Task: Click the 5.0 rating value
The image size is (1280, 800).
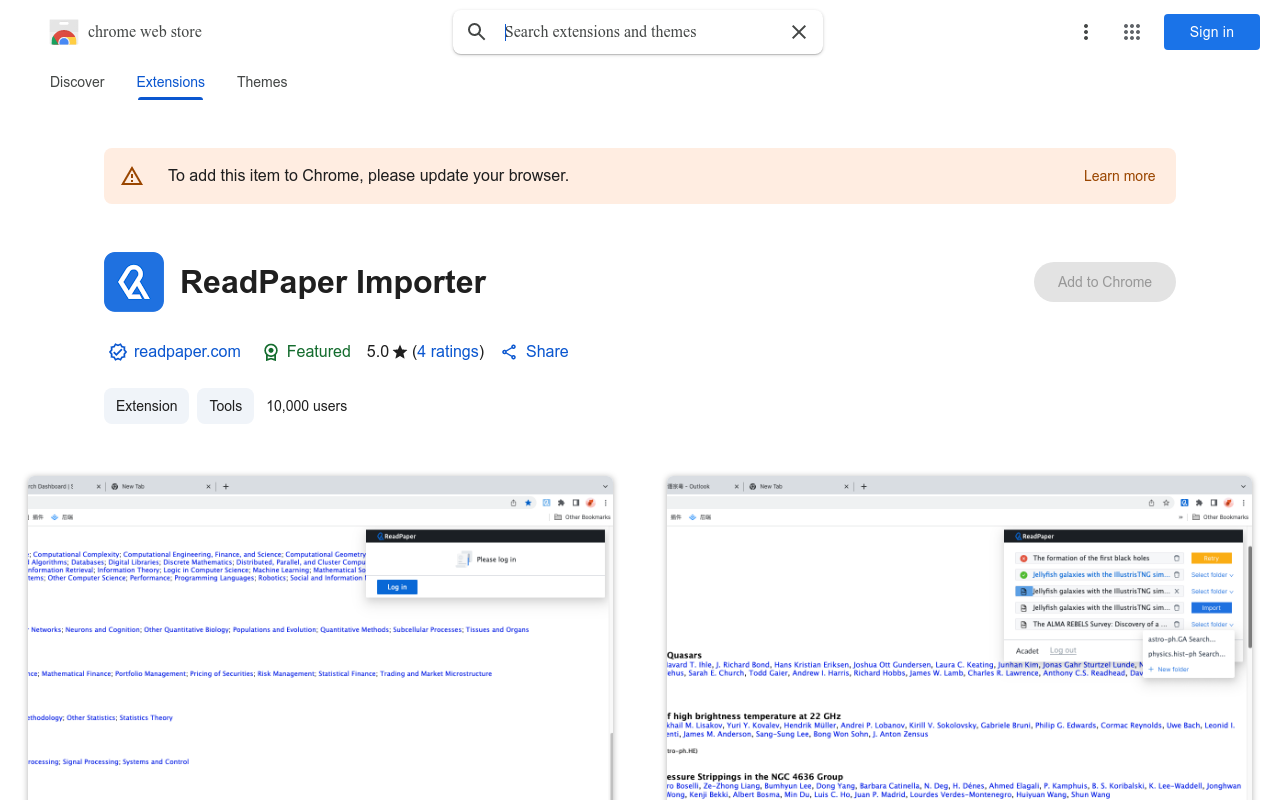Action: pos(378,352)
